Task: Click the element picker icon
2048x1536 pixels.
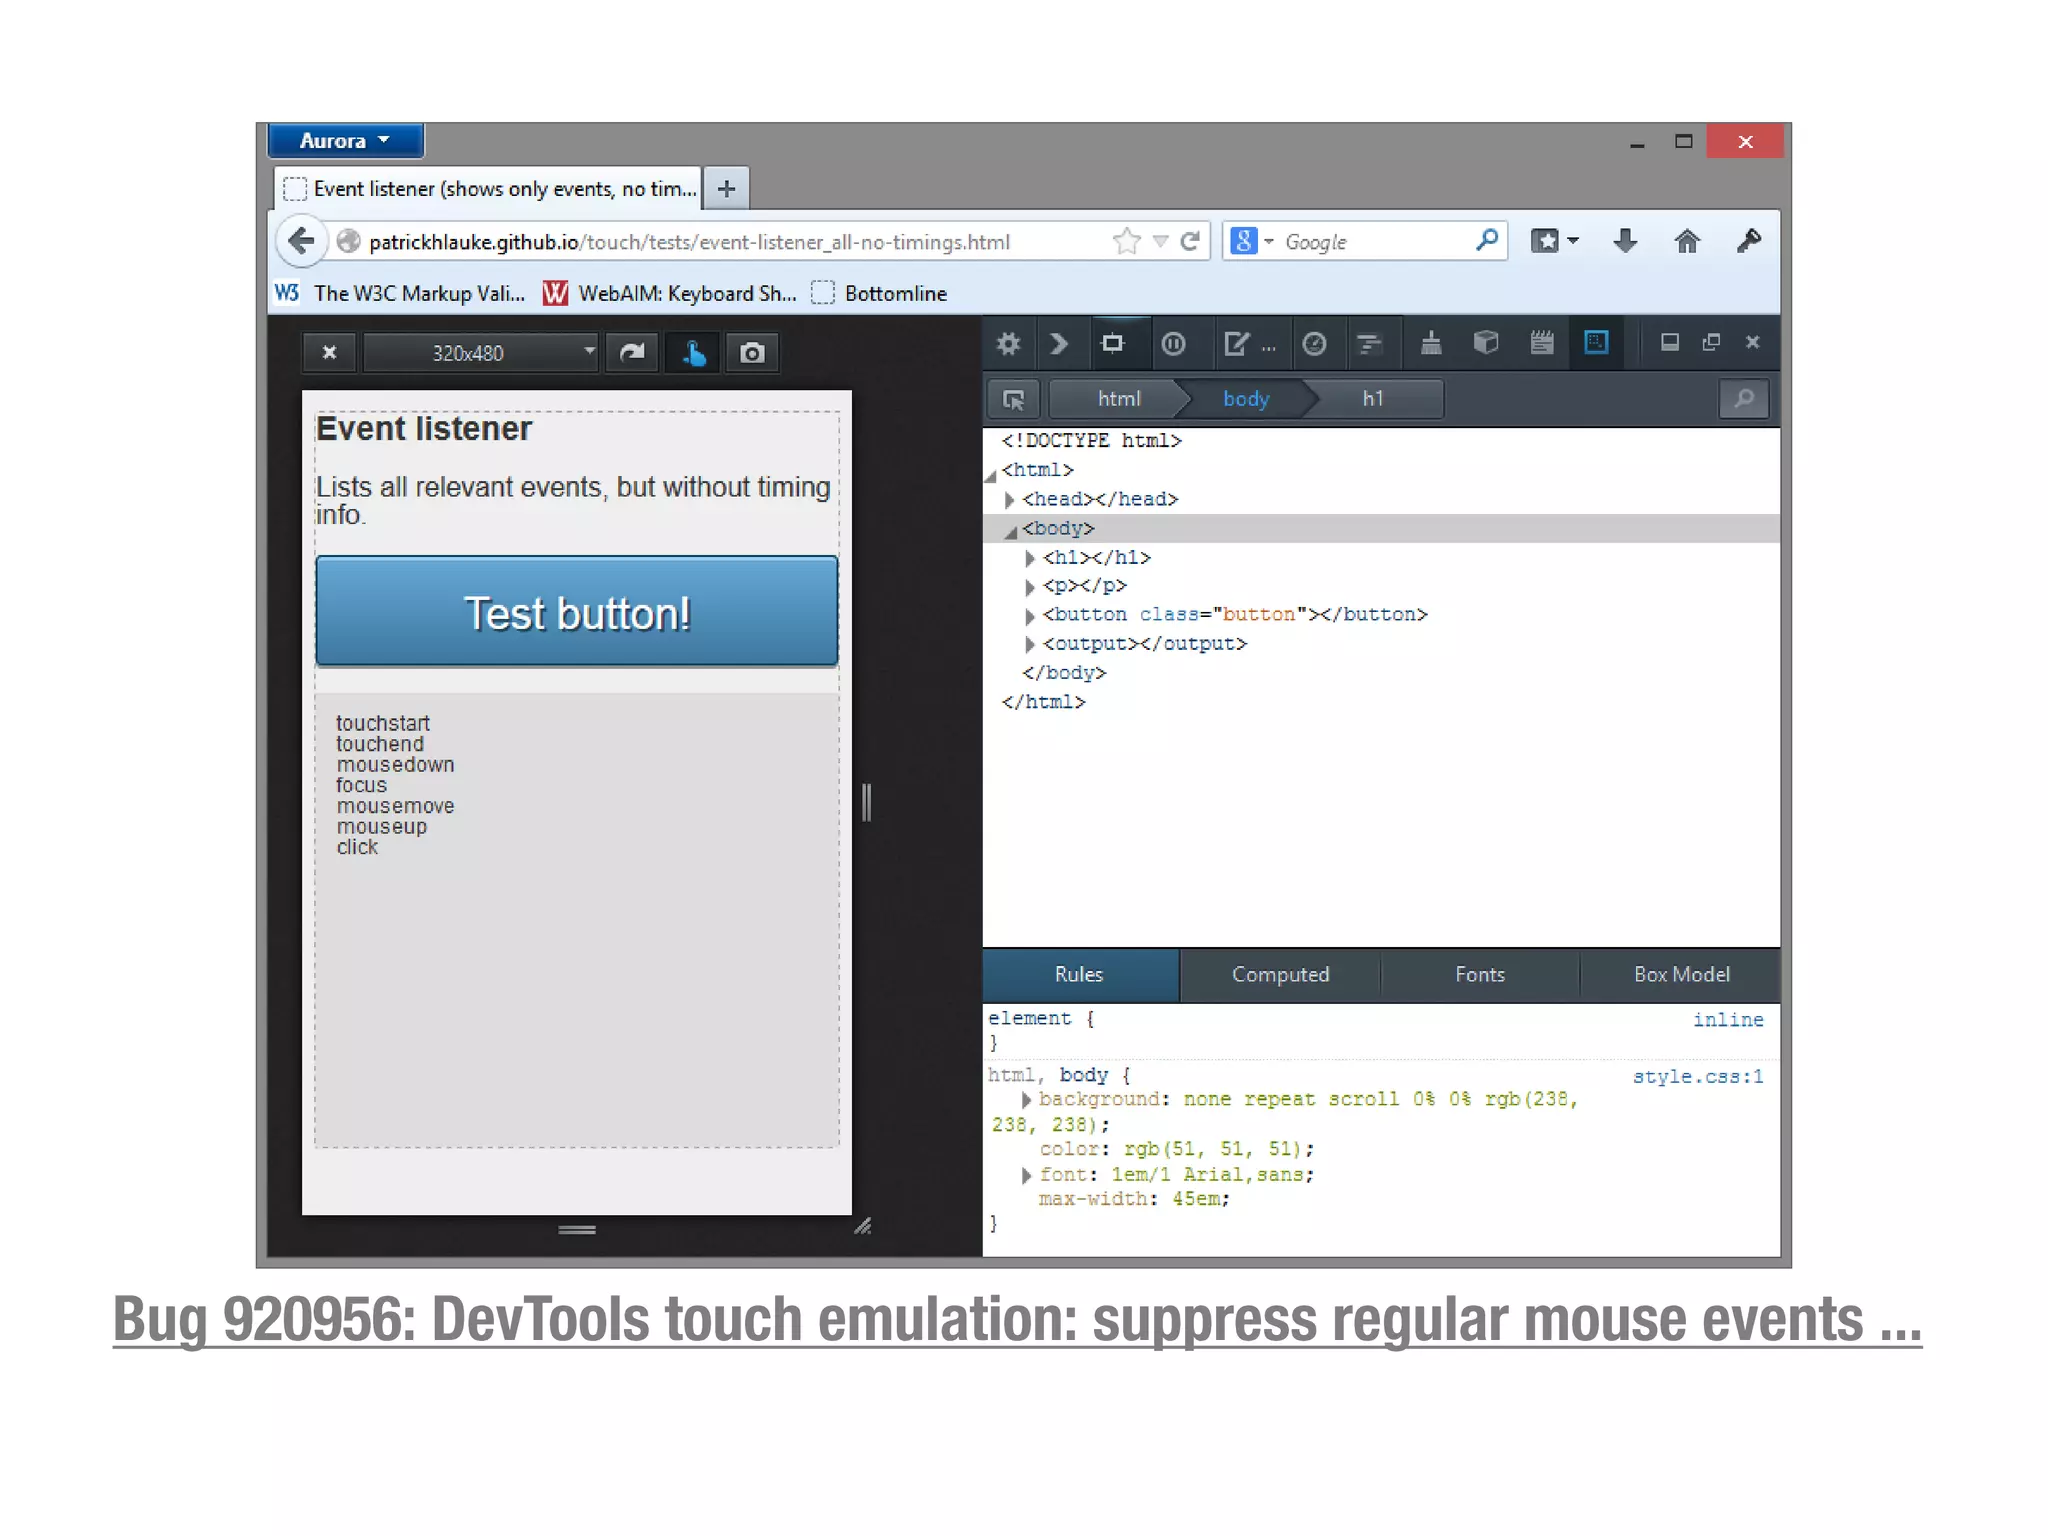Action: 1013,400
